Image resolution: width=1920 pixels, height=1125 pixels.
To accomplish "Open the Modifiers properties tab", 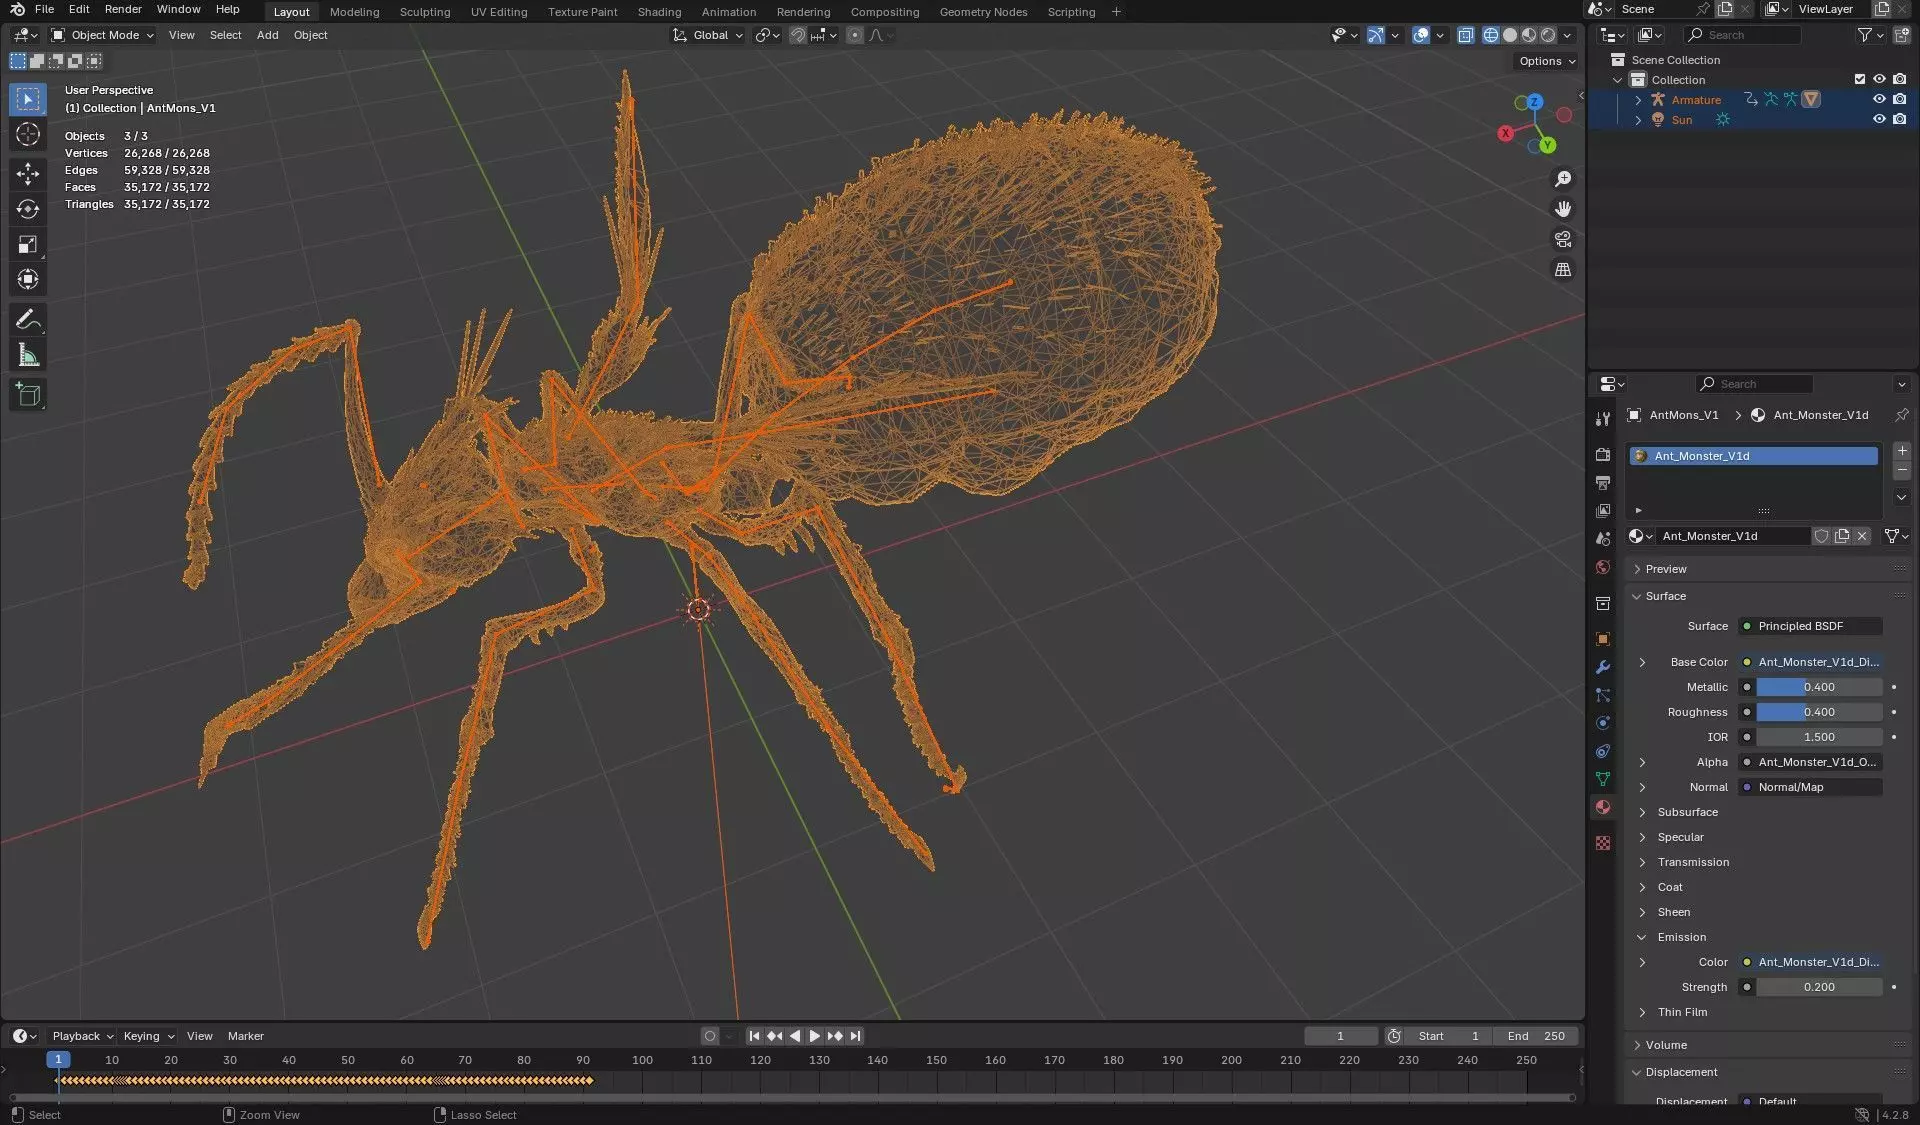I will 1603,667.
